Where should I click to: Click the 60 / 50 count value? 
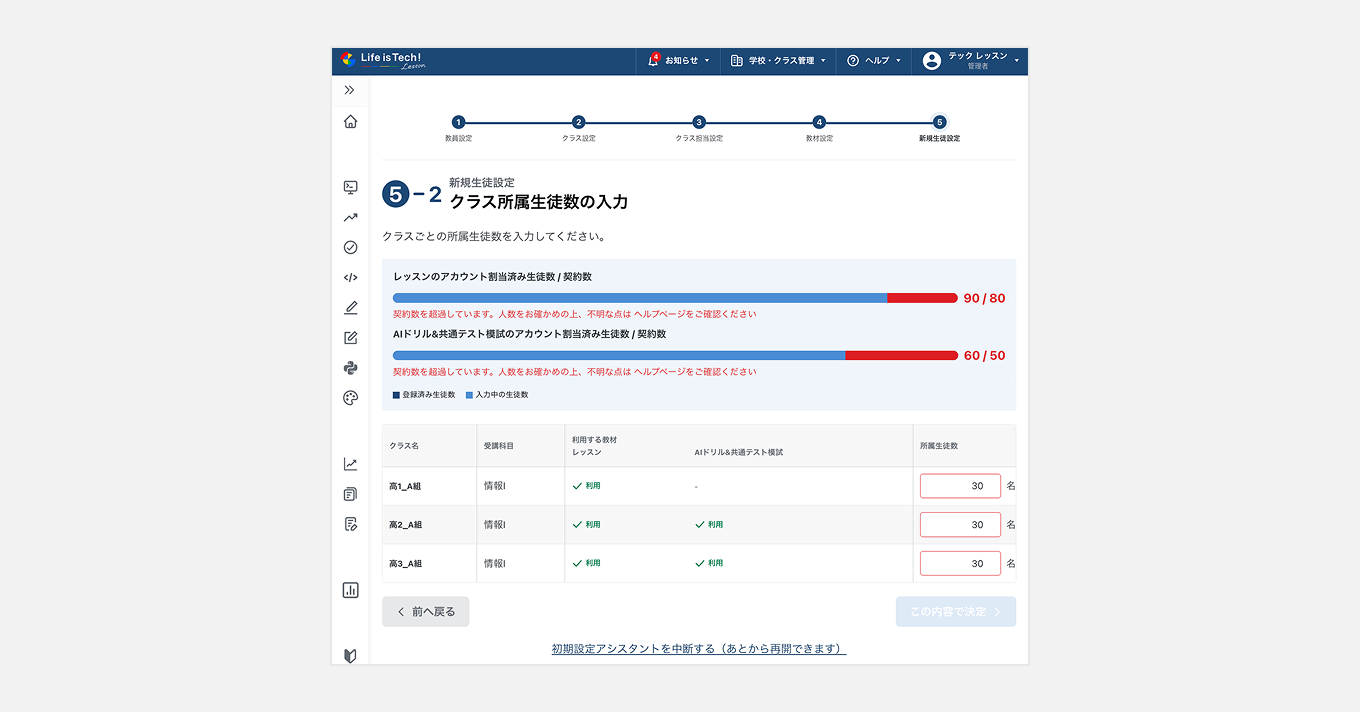point(985,355)
